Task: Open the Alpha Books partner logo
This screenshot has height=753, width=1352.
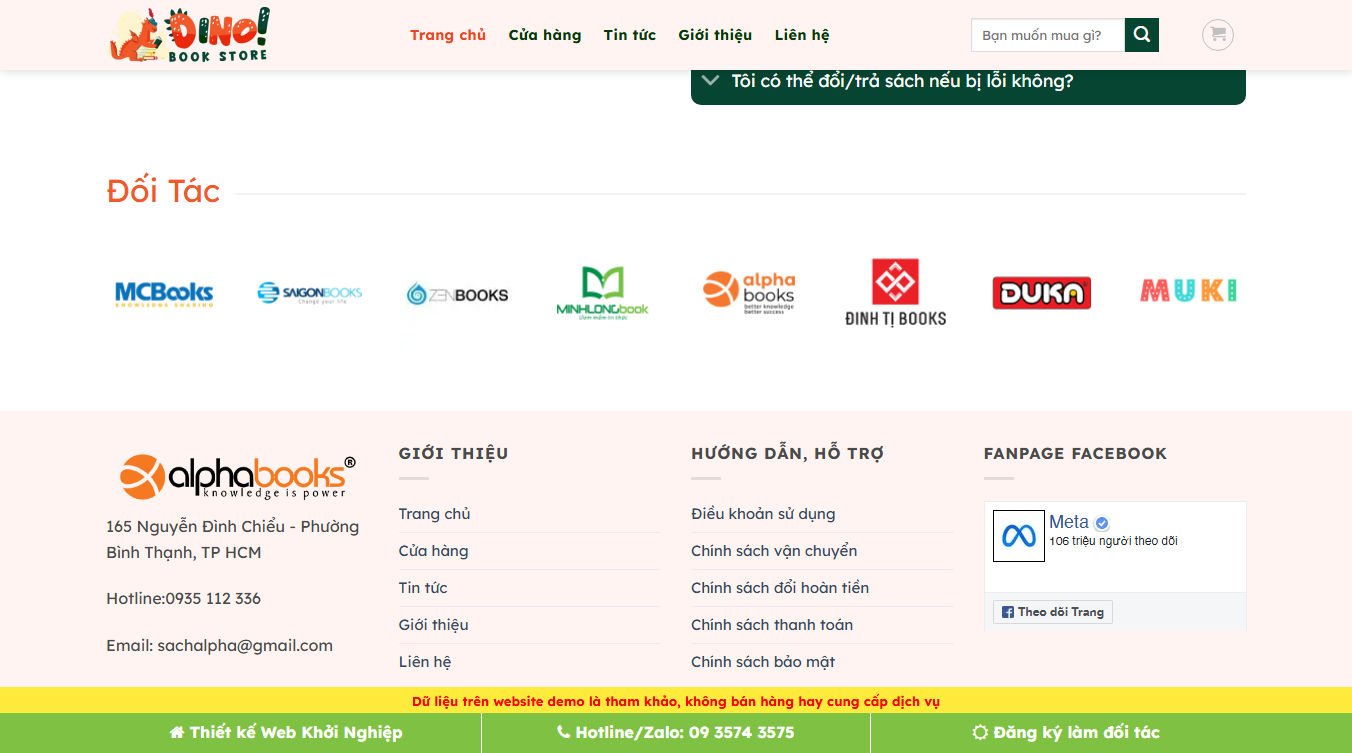Action: click(749, 292)
